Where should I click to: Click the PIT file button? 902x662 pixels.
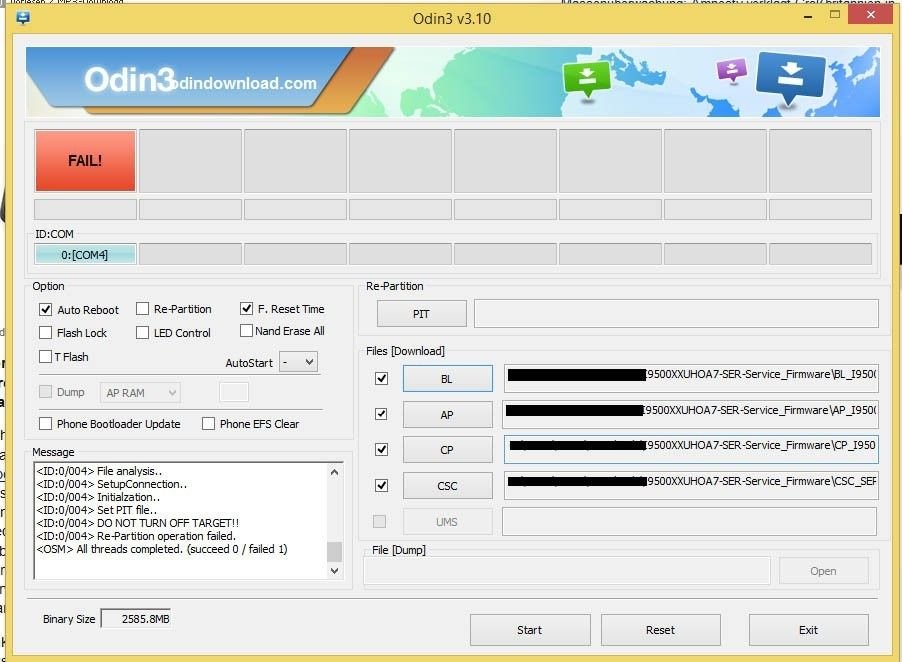pyautogui.click(x=422, y=314)
